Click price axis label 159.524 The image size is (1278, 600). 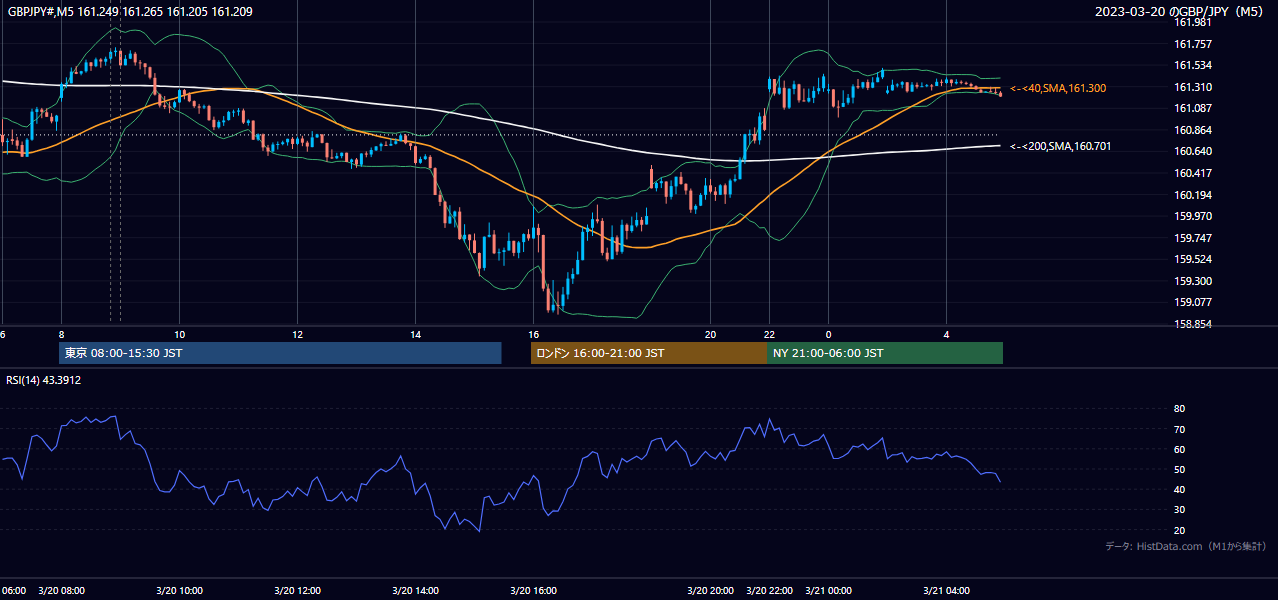1192,259
